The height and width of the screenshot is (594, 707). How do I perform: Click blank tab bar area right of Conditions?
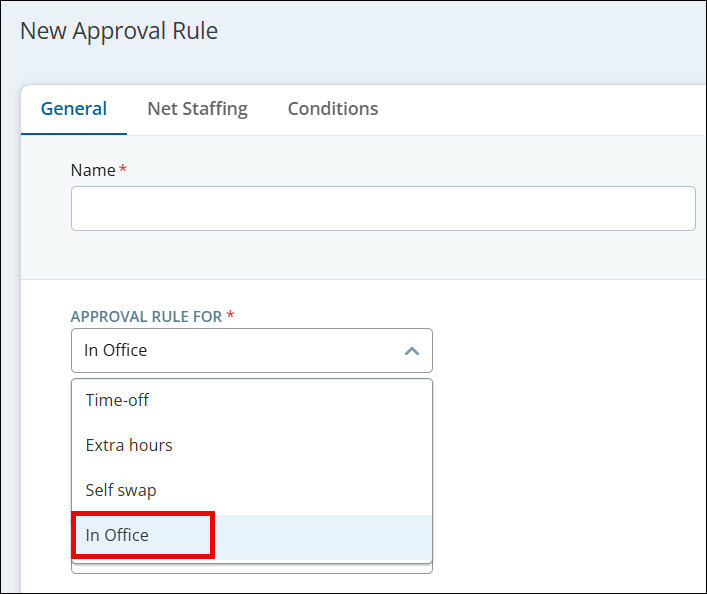(540, 109)
